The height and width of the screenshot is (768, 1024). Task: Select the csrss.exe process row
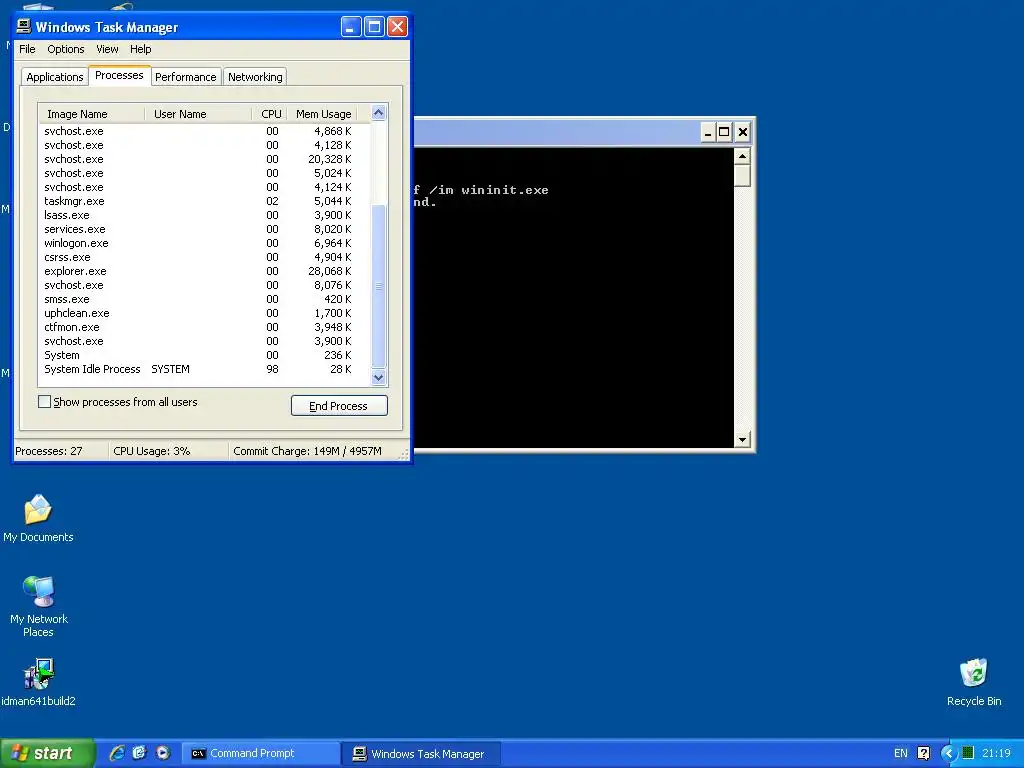pos(204,257)
